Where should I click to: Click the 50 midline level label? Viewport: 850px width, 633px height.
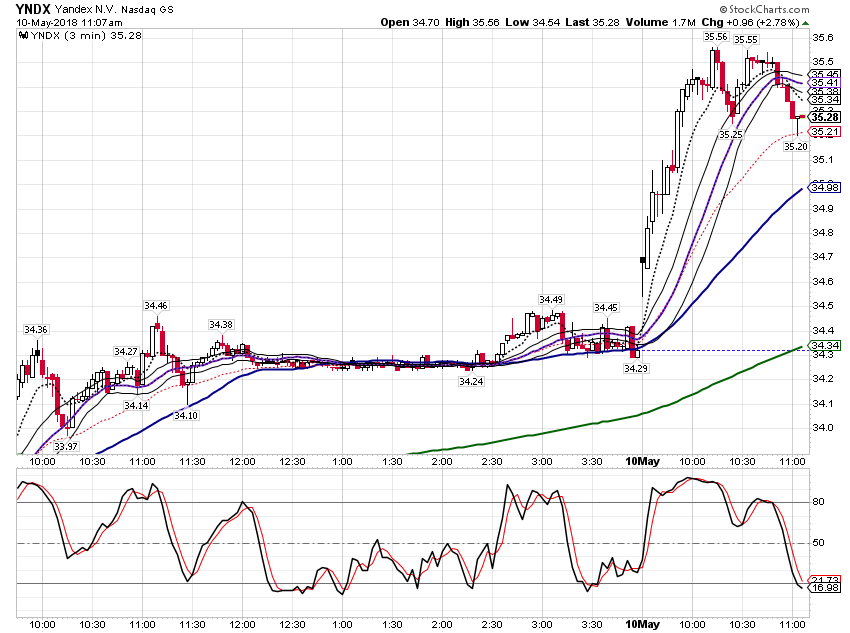tap(819, 542)
